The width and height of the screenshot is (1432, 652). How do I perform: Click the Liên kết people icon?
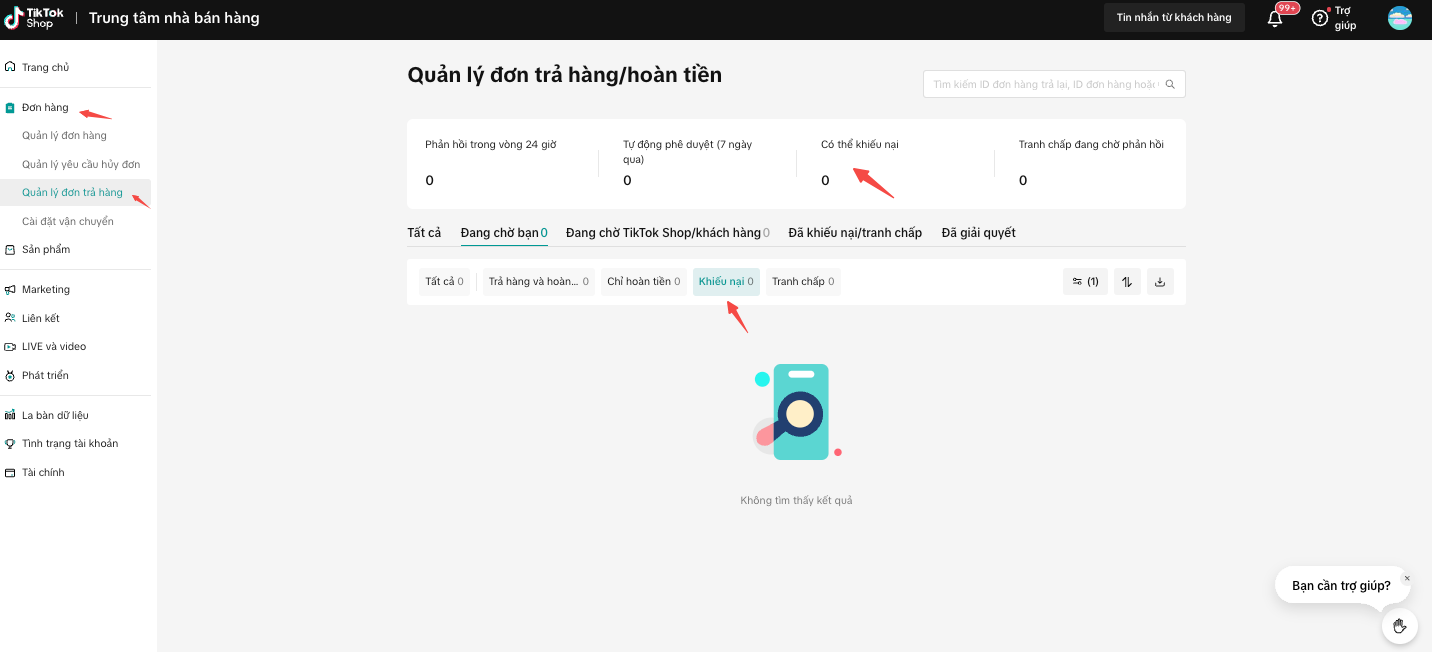coord(10,318)
